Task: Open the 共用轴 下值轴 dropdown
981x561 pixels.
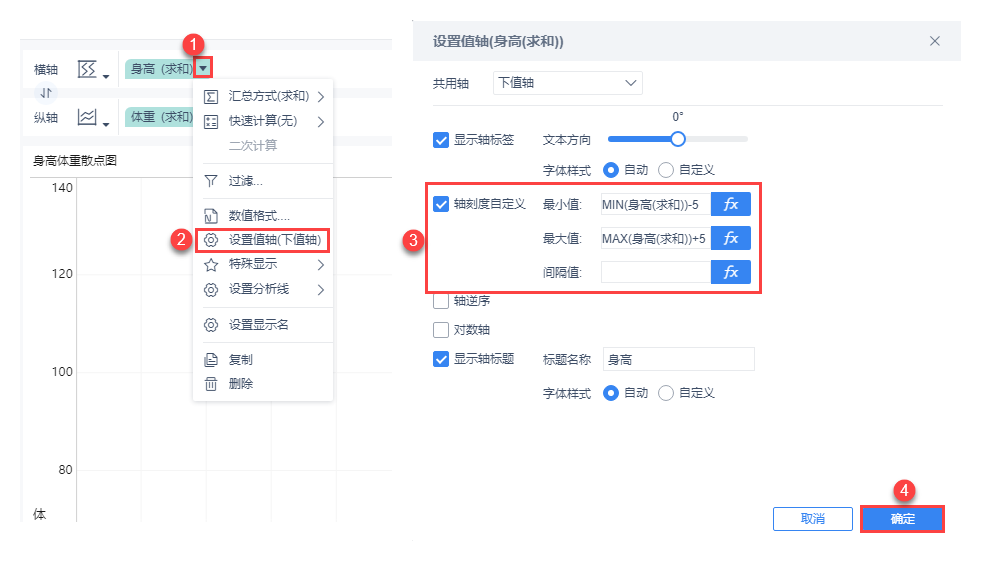Action: coord(568,83)
